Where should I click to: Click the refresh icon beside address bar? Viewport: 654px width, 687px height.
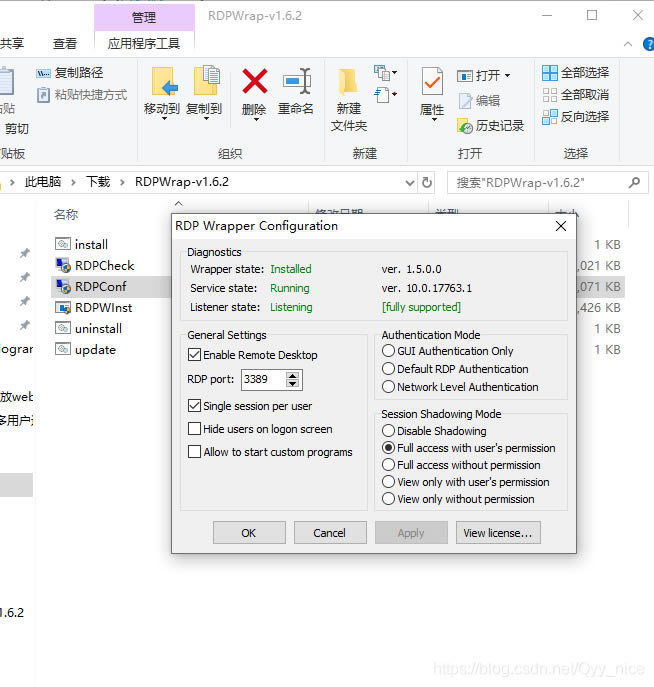tap(427, 182)
